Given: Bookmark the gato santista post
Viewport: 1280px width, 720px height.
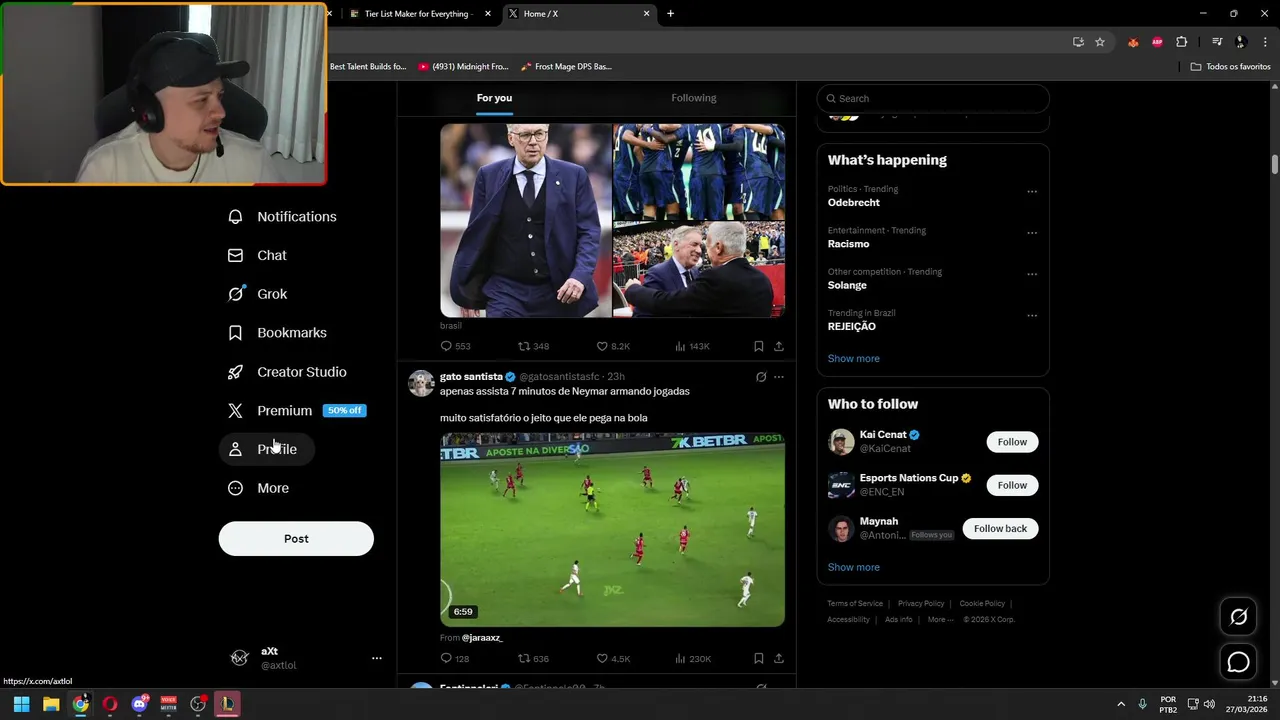Looking at the screenshot, I should pos(758,658).
